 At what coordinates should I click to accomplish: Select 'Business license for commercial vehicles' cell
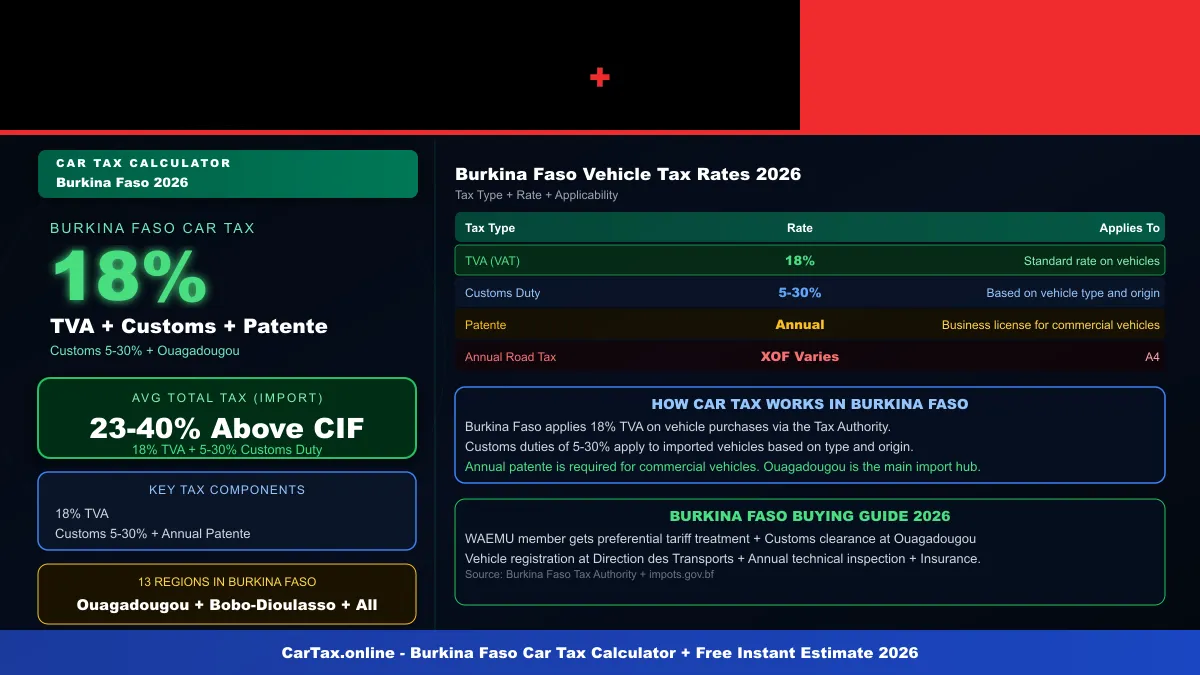pos(1051,325)
